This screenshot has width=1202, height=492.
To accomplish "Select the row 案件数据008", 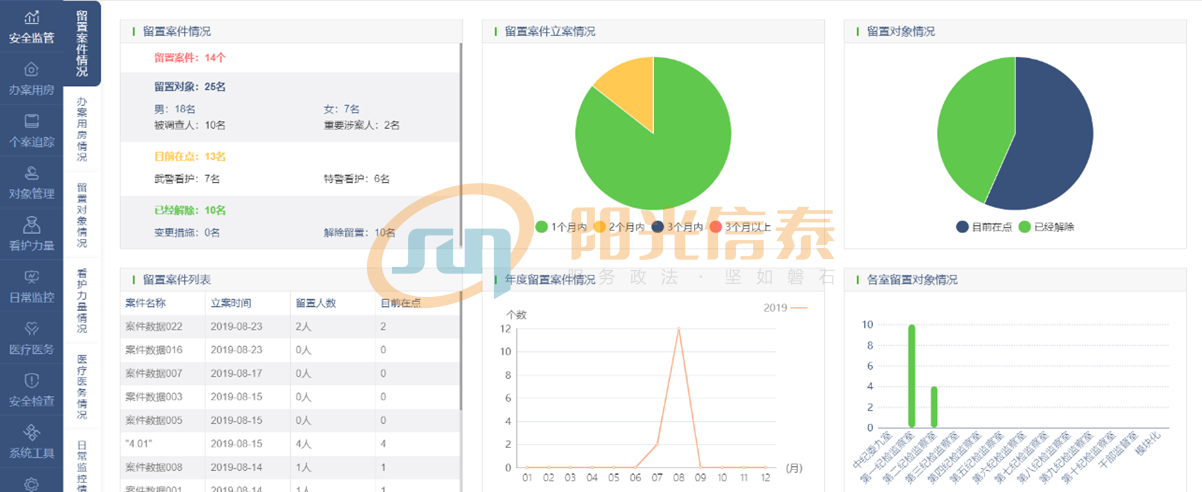I will click(289, 467).
